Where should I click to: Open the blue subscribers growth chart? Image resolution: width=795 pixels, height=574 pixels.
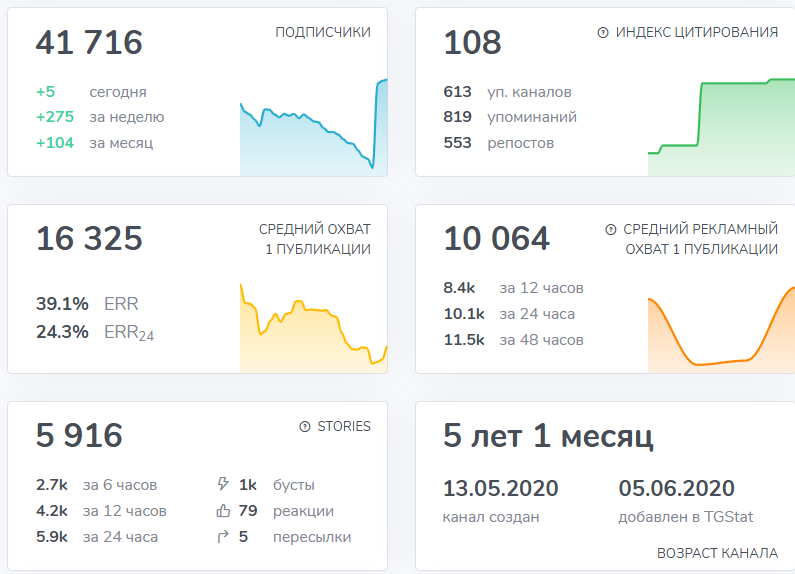click(x=314, y=127)
